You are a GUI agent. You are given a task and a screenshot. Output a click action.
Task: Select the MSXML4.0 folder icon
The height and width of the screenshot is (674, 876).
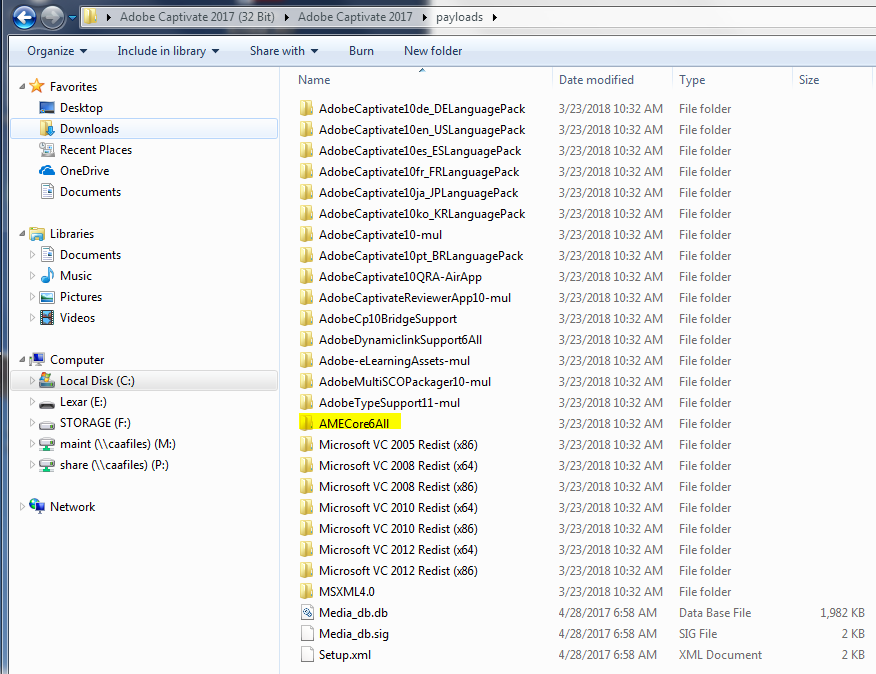306,591
